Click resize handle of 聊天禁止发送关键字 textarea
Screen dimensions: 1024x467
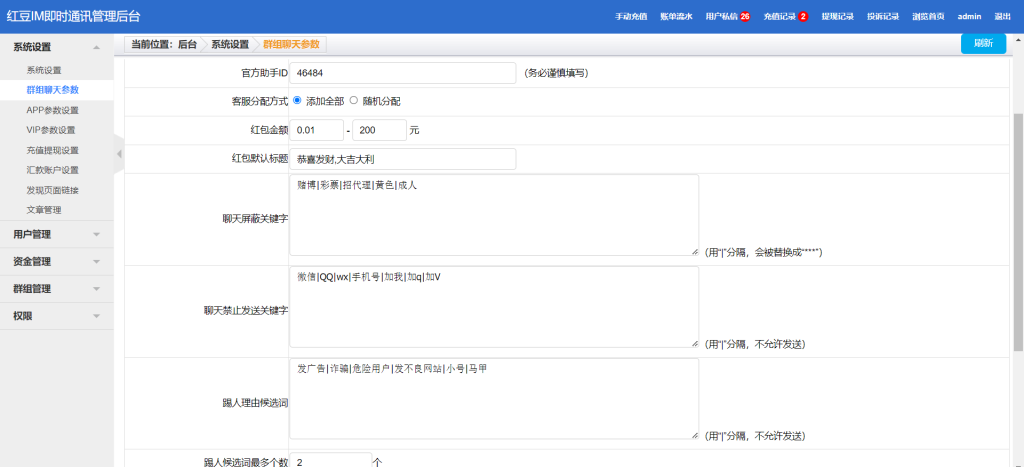(694, 343)
